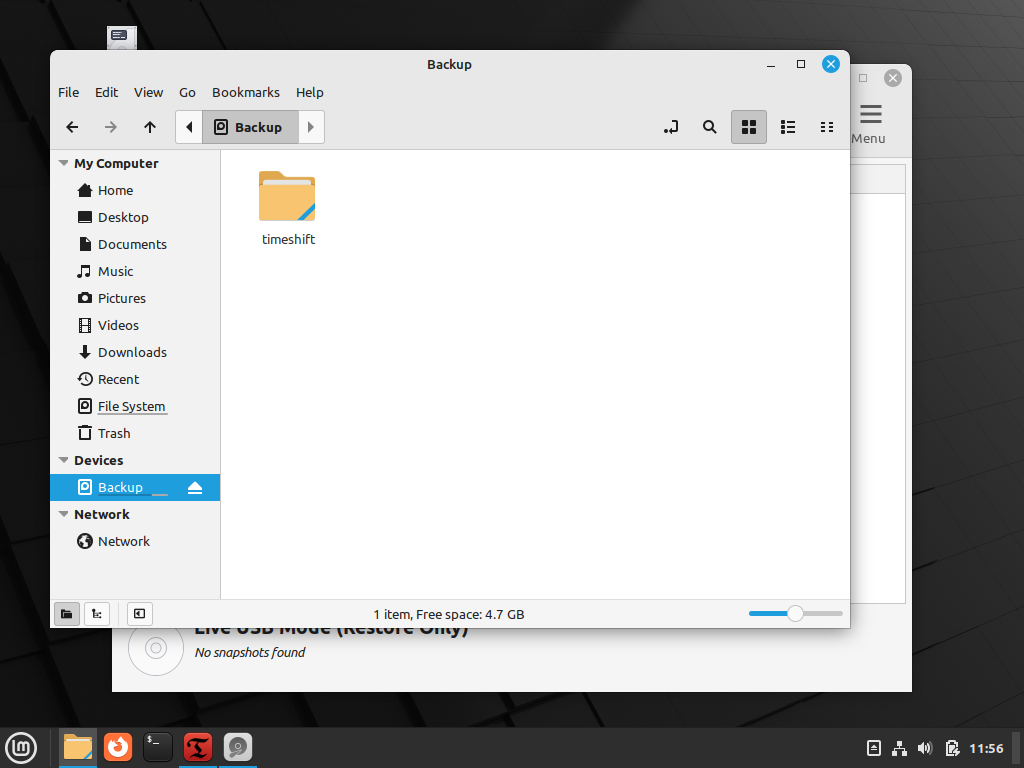Open Videos in the sidebar
This screenshot has width=1024, height=768.
click(135, 325)
